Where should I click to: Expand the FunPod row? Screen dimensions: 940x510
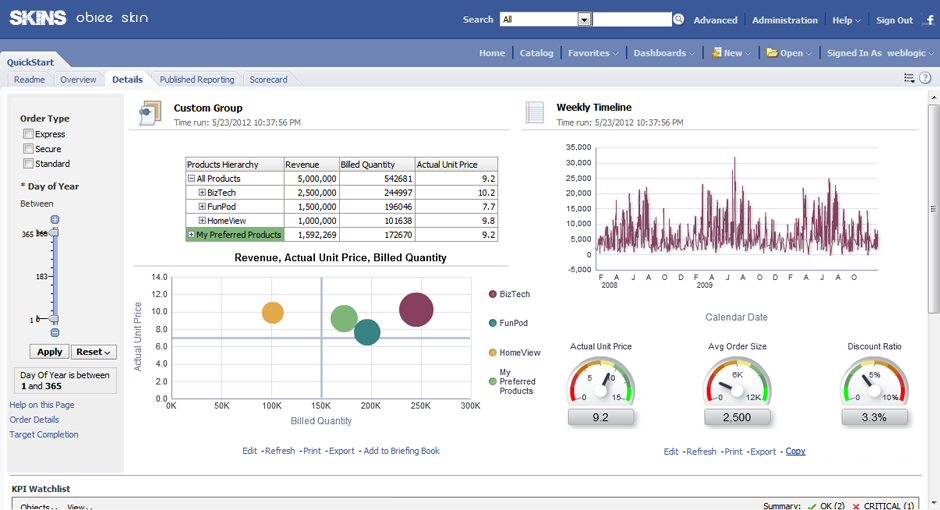point(202,206)
